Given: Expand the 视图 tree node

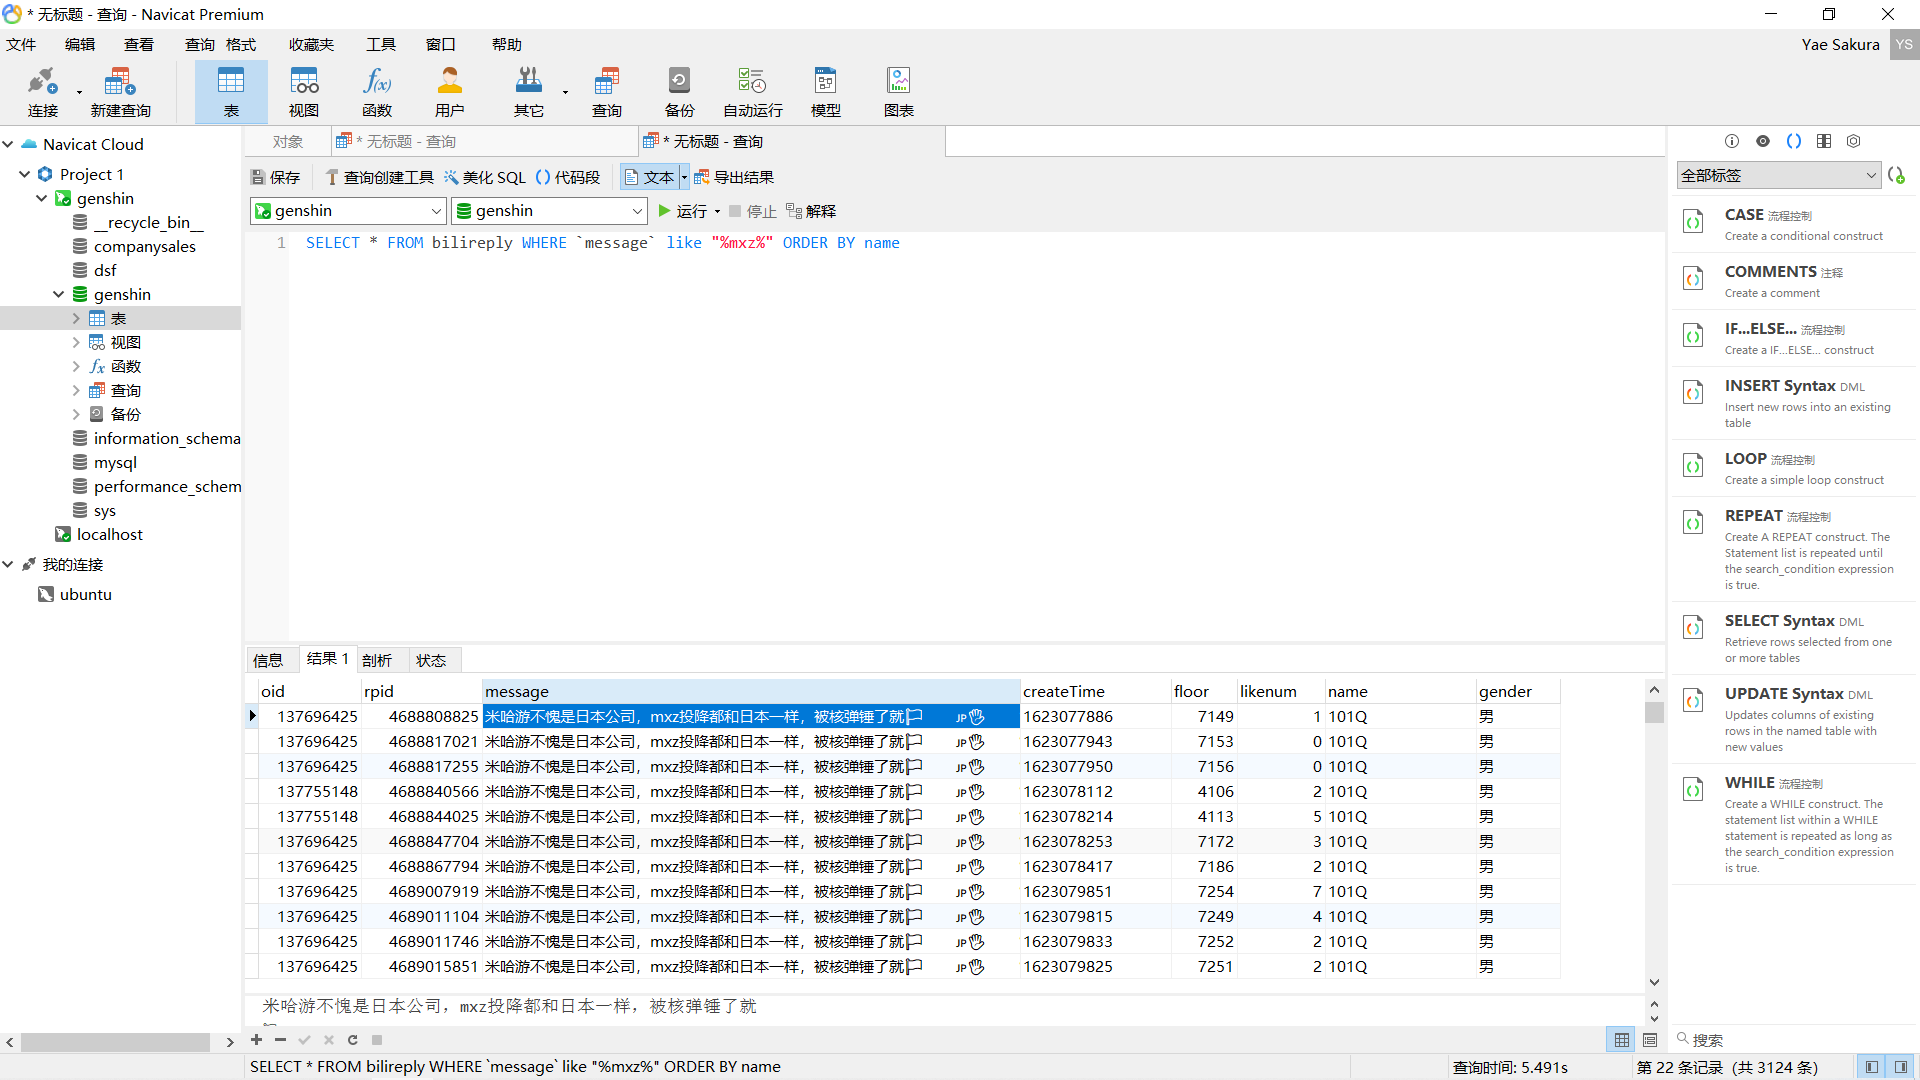Looking at the screenshot, I should coord(76,342).
